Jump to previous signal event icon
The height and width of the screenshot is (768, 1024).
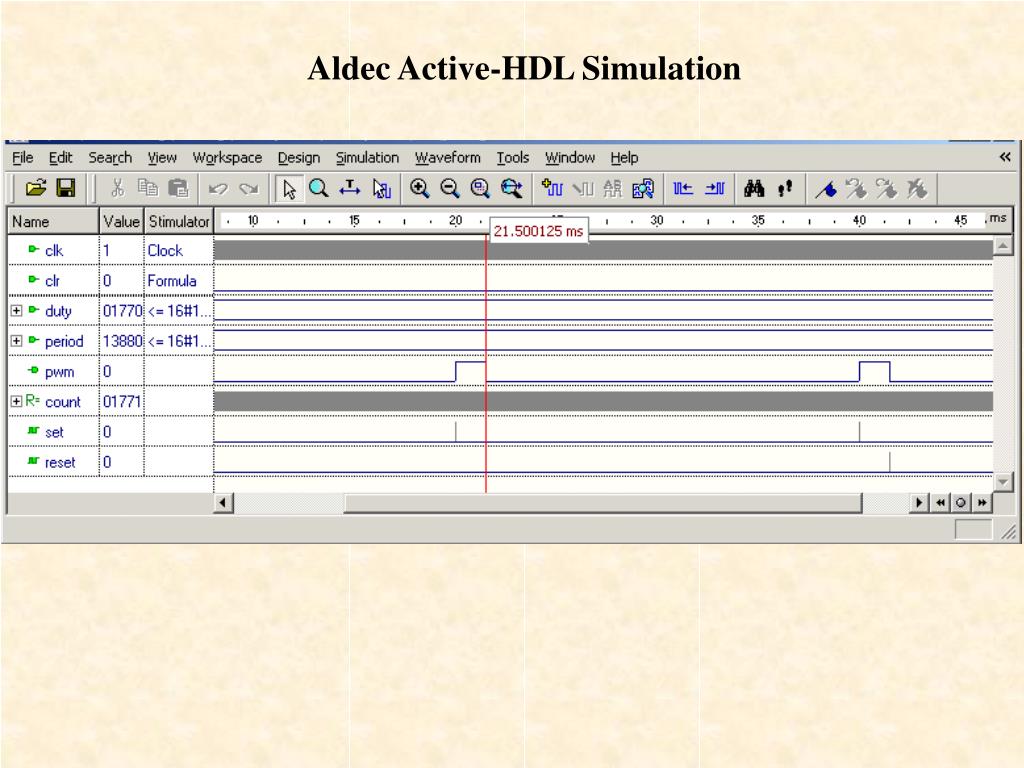(683, 189)
